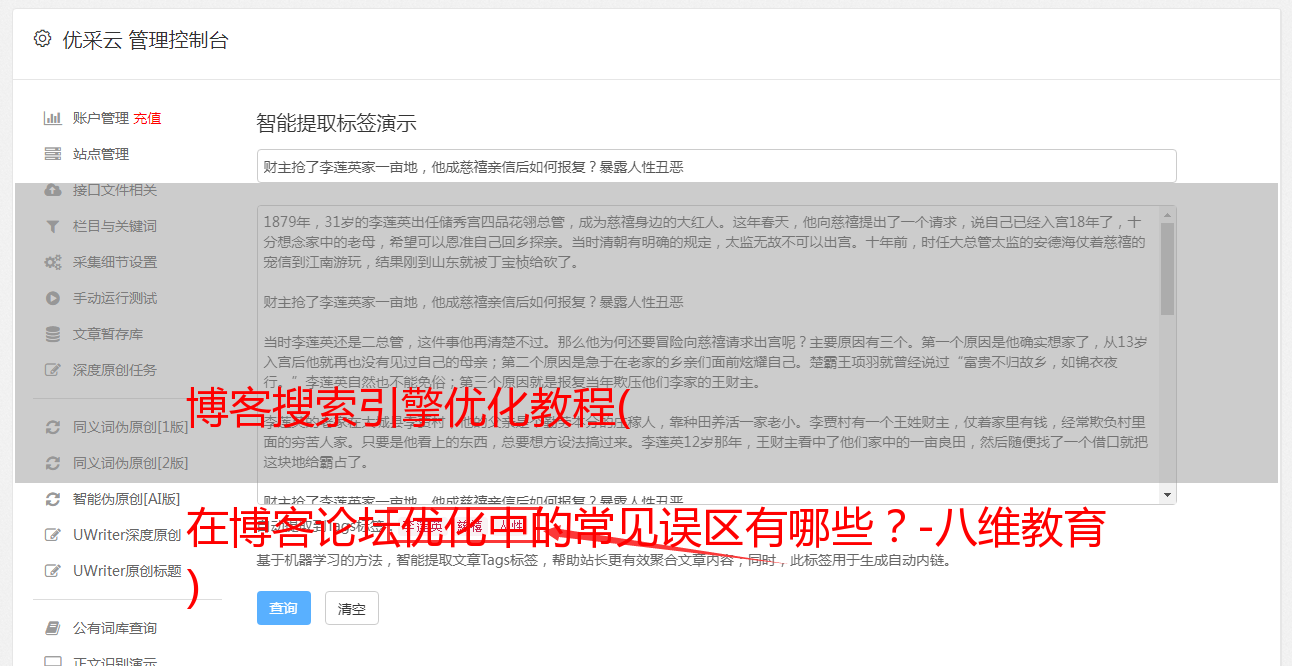Click the blue 查询 button
The height and width of the screenshot is (666, 1292).
[284, 608]
